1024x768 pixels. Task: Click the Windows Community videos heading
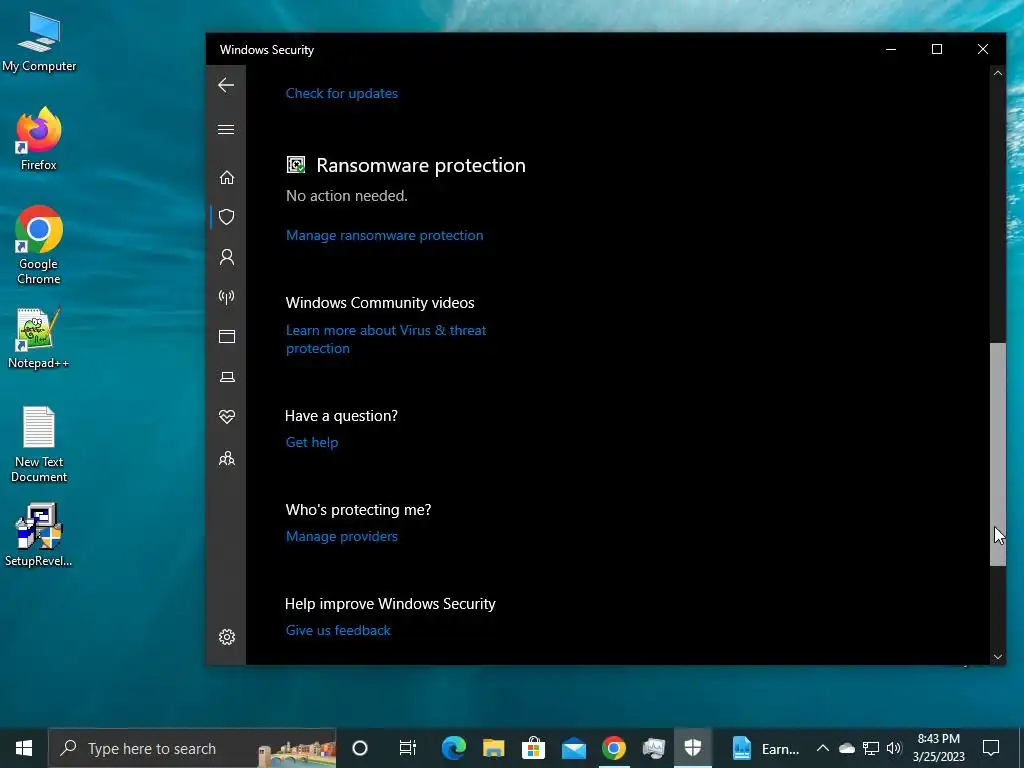[x=380, y=303]
